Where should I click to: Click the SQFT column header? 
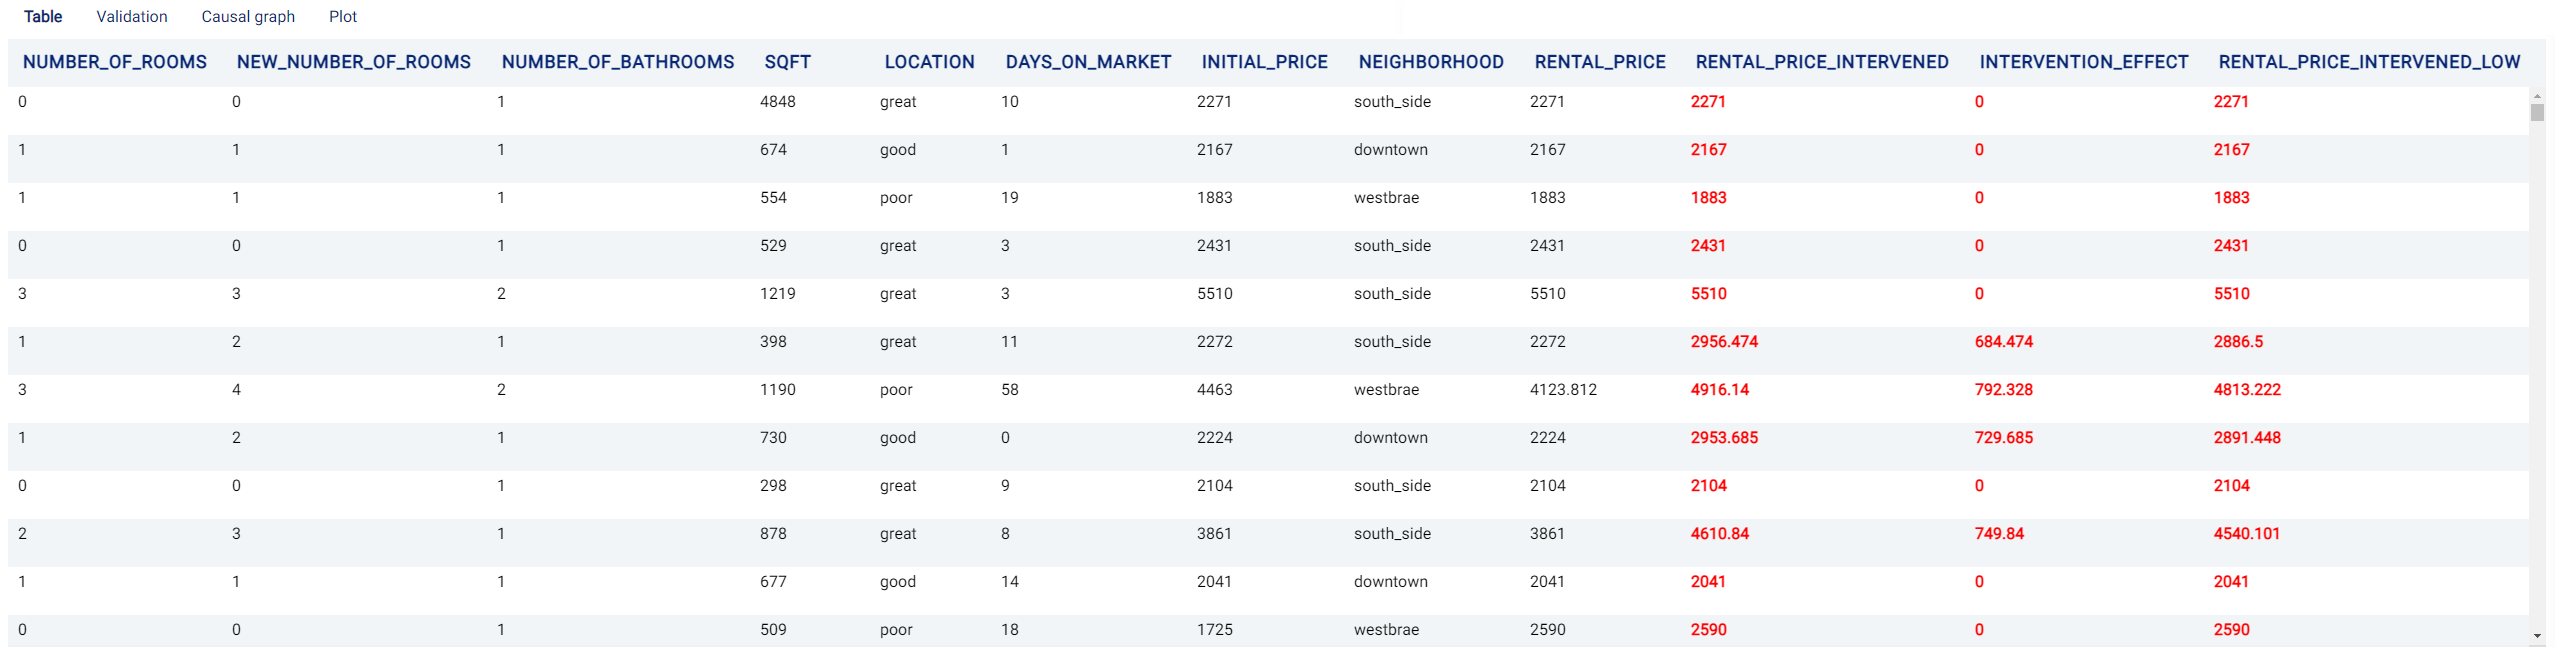pyautogui.click(x=788, y=62)
